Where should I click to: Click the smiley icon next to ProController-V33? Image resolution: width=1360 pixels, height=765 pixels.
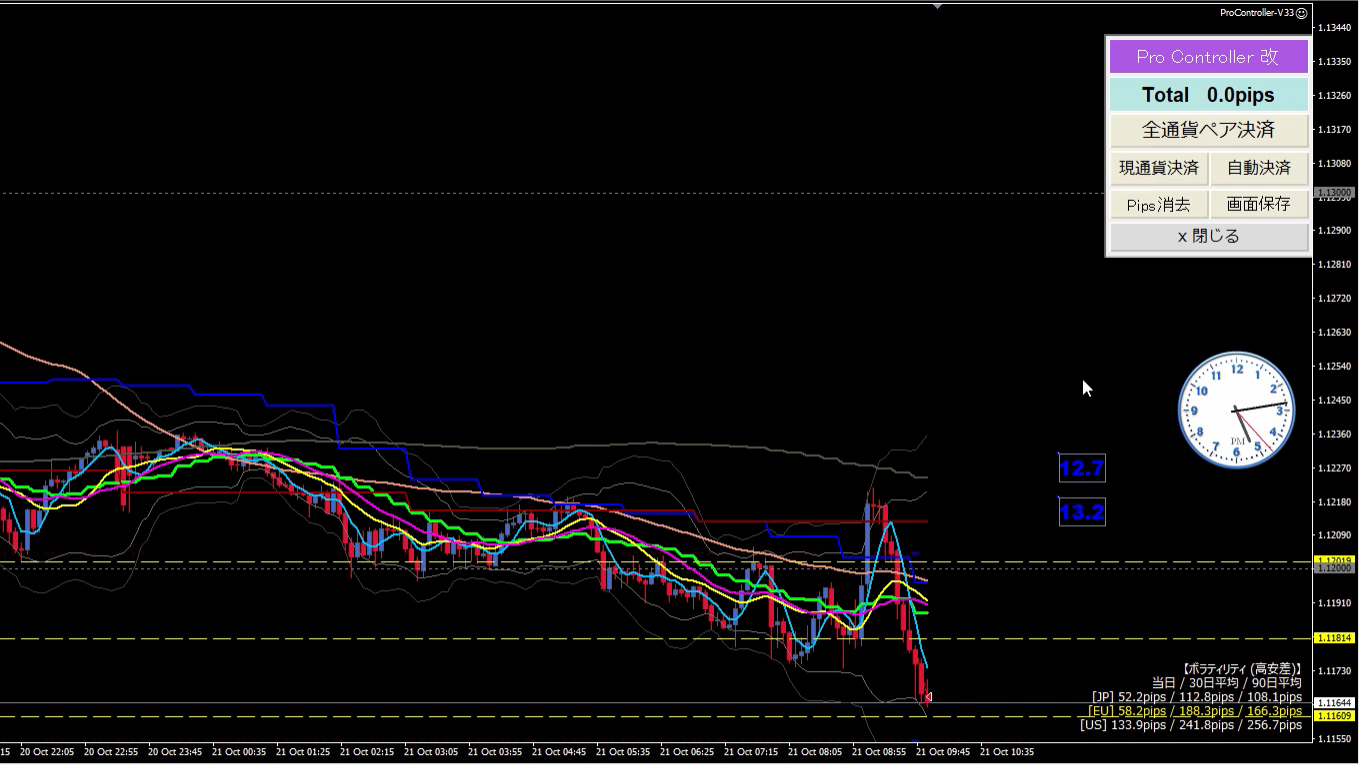[1302, 13]
